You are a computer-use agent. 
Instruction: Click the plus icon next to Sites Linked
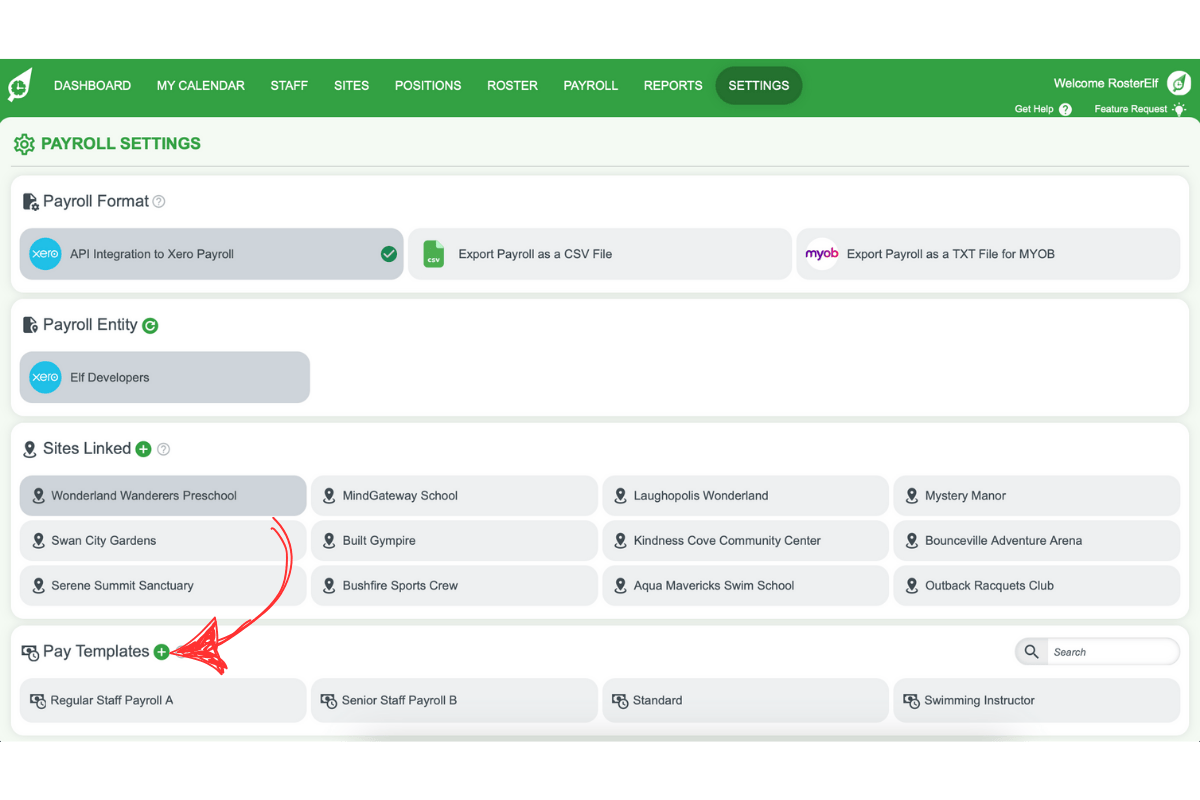144,448
